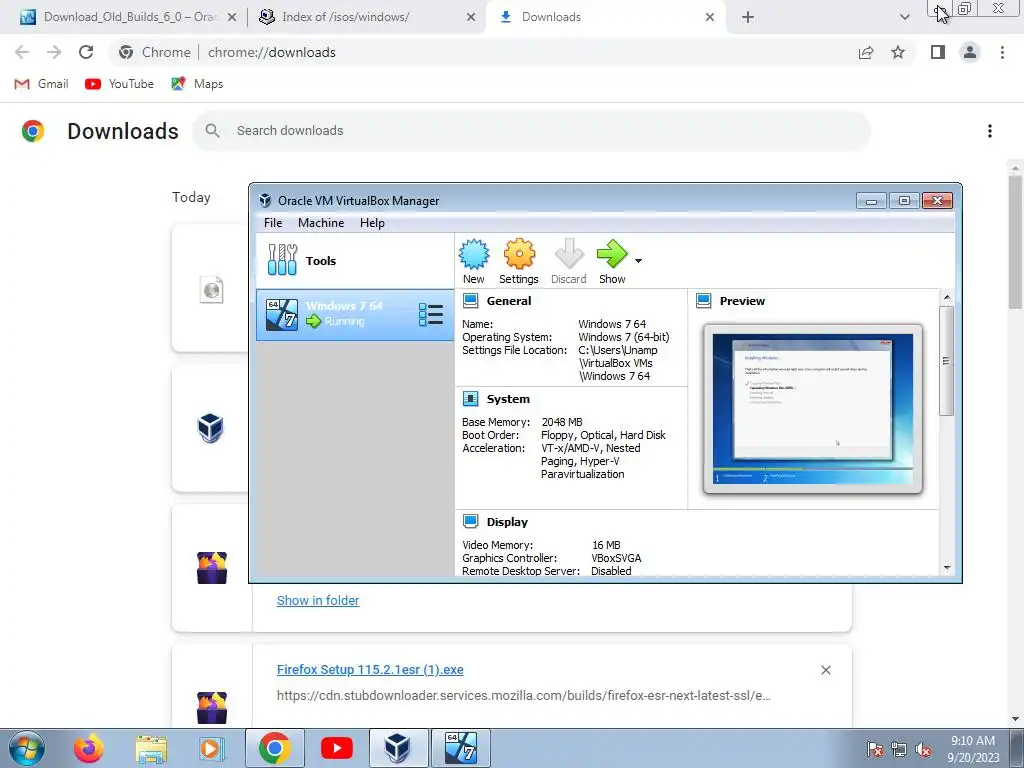The height and width of the screenshot is (768, 1024).
Task: Close the Downloads tab
Action: pyautogui.click(x=710, y=18)
